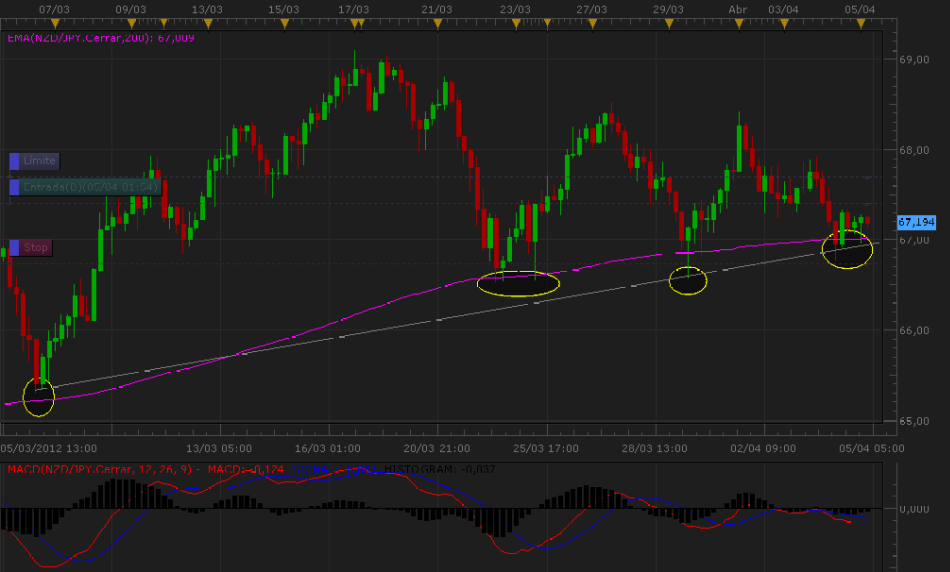Viewport: 950px width, 572px height.
Task: Click the 05/03/2012 13:00 time axis label
Action: click(48, 448)
